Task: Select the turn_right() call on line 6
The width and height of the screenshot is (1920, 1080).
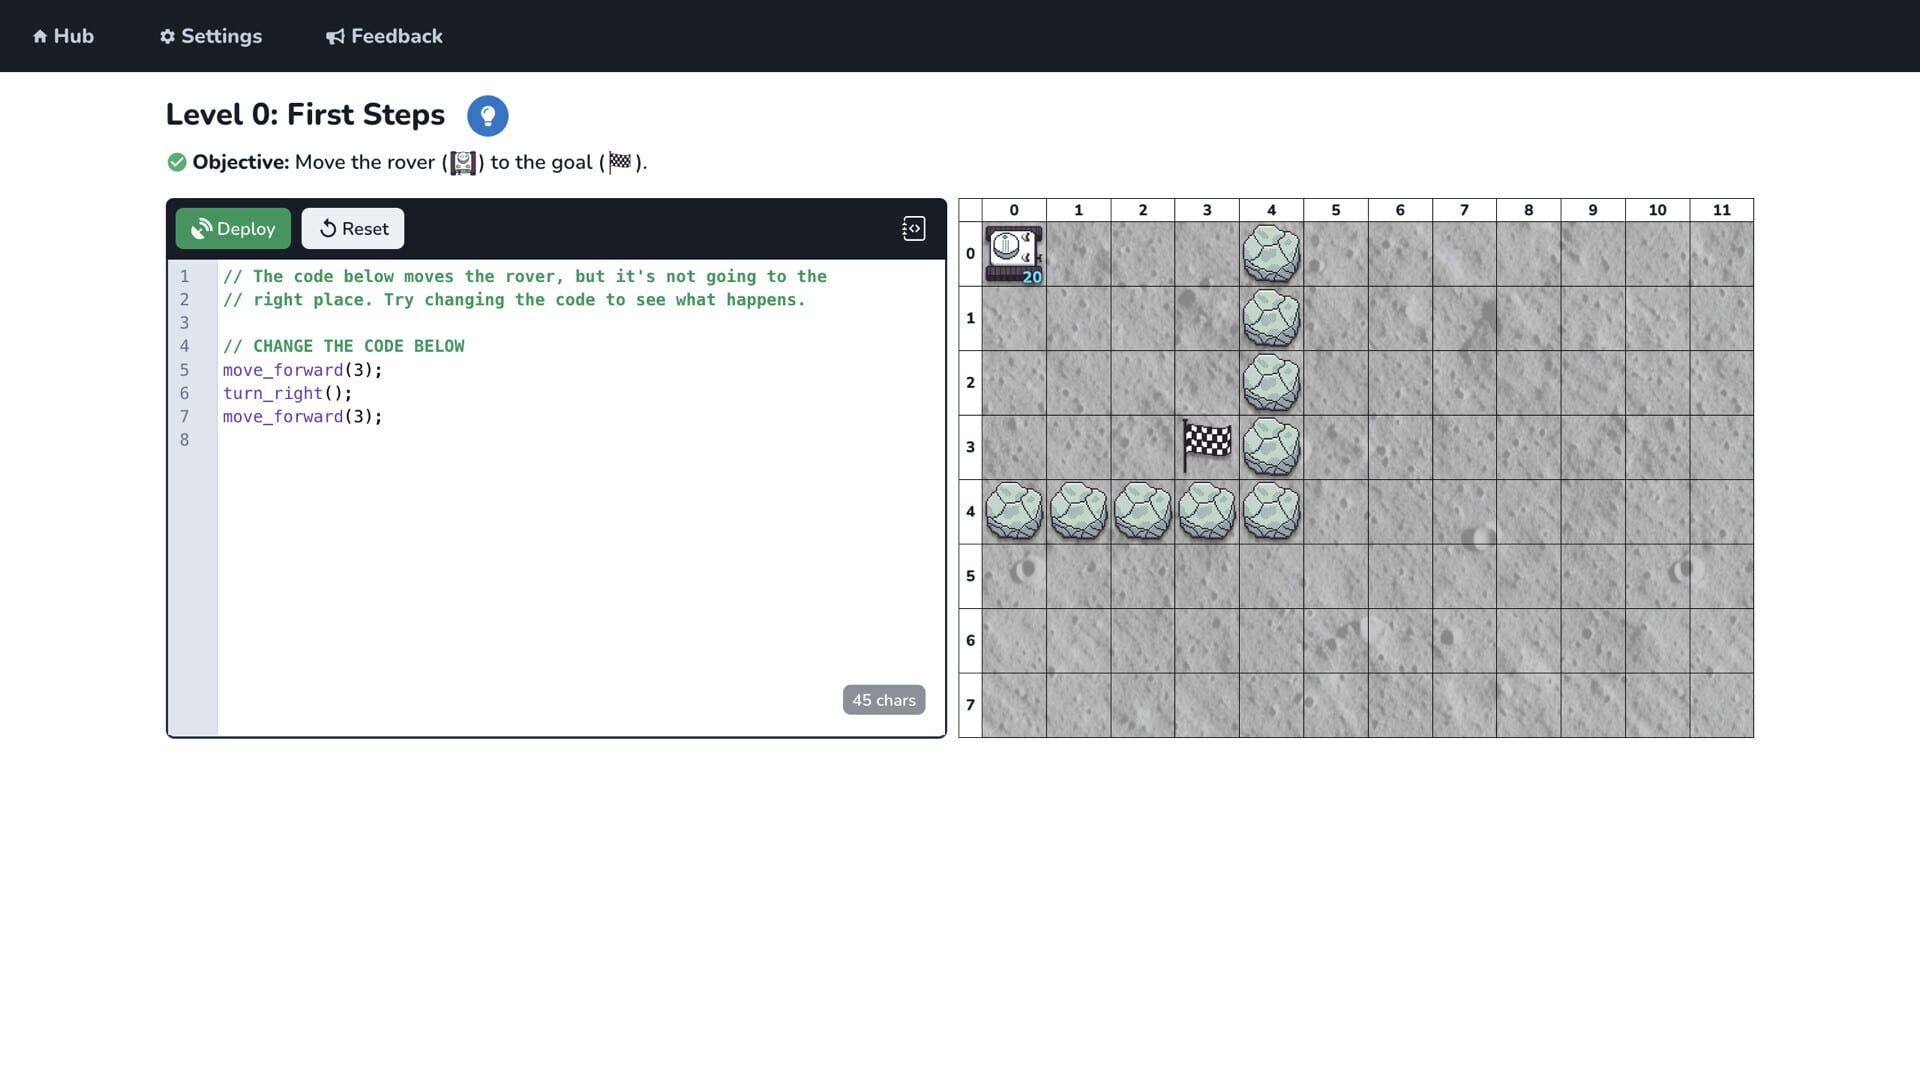Action: (287, 393)
